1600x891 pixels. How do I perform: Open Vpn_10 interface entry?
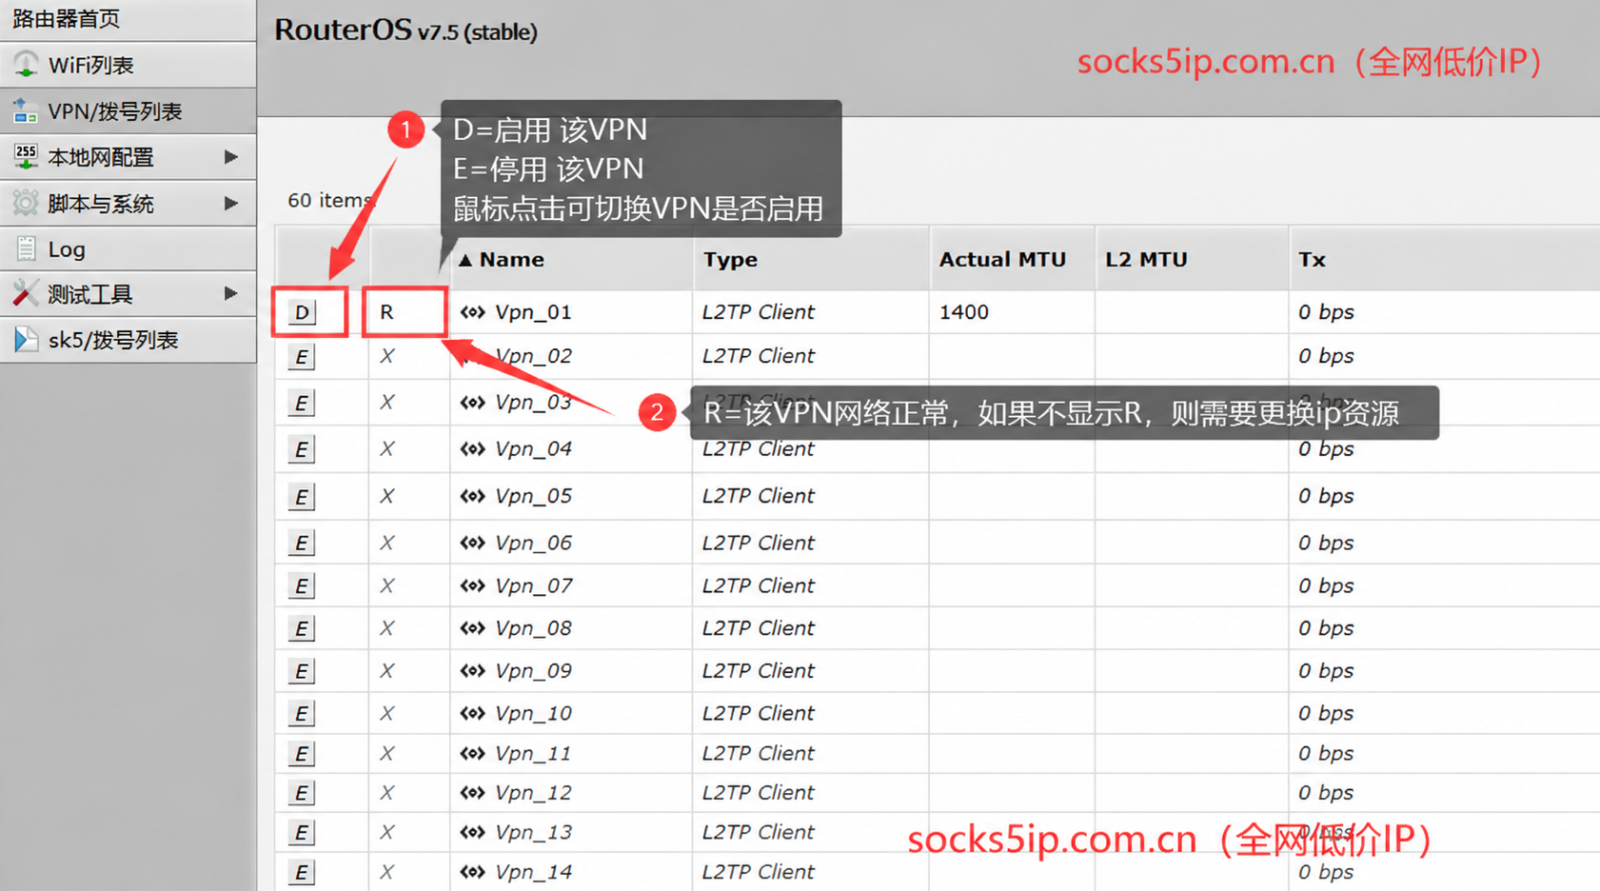pos(533,713)
